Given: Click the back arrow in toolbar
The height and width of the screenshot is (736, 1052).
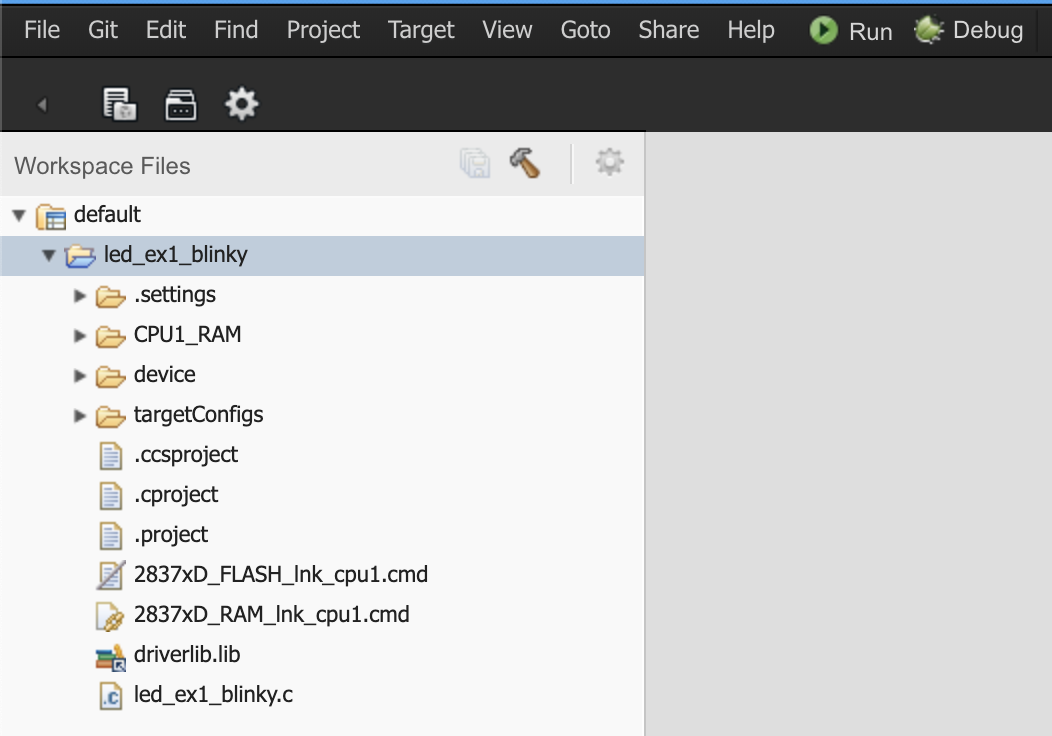Looking at the screenshot, I should point(42,105).
